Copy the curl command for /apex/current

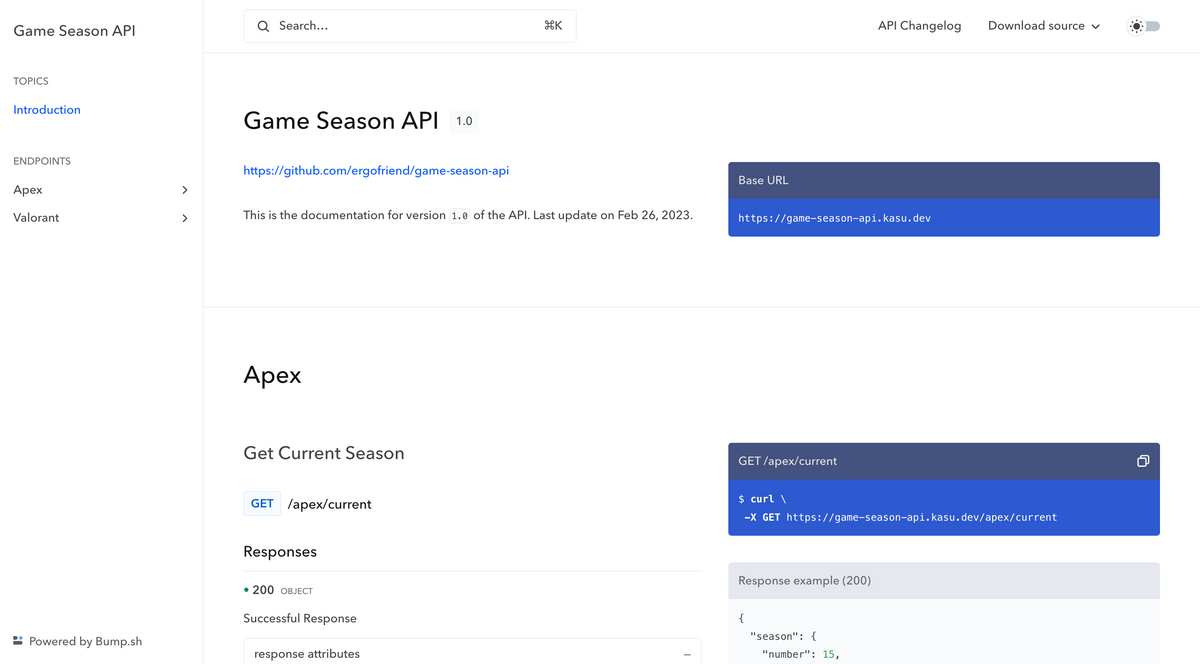click(x=1143, y=461)
